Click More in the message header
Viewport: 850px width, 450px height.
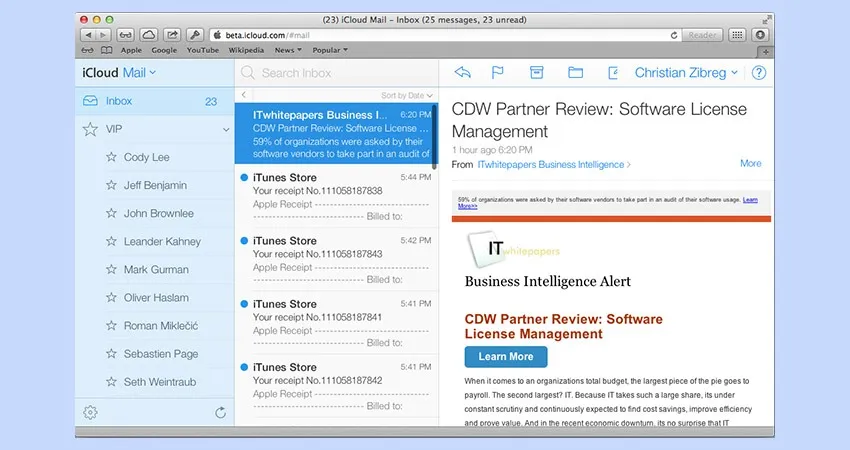coord(751,163)
